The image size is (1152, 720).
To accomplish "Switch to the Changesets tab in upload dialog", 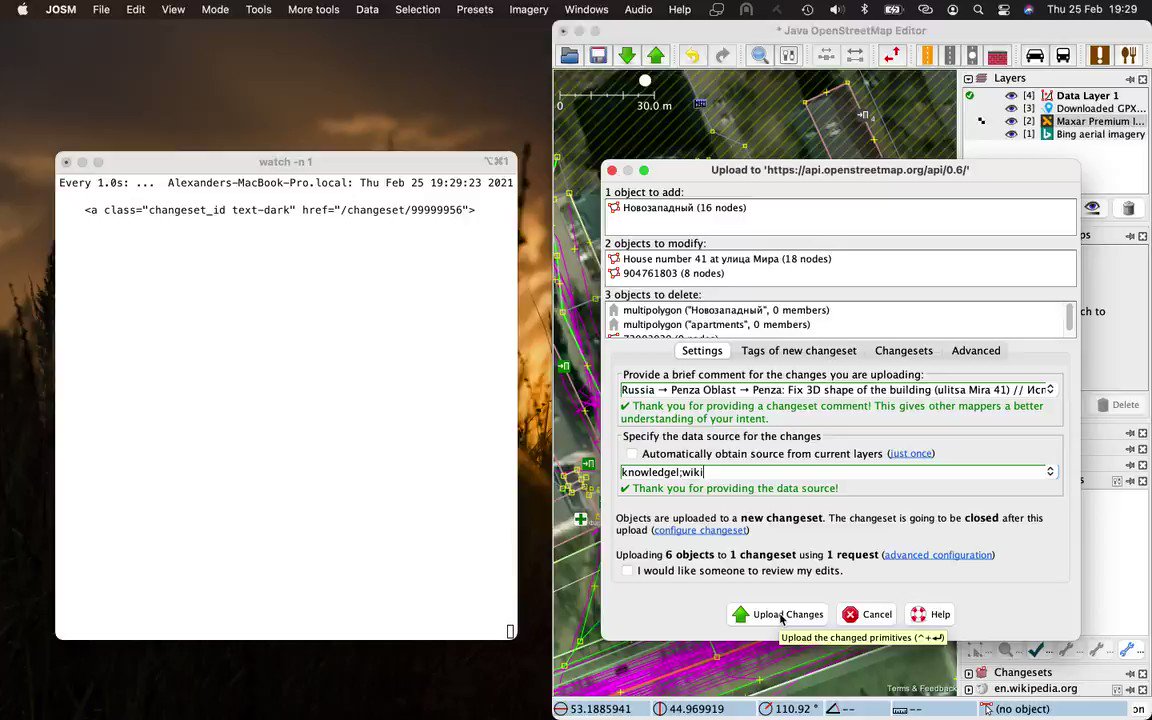I will tap(904, 350).
